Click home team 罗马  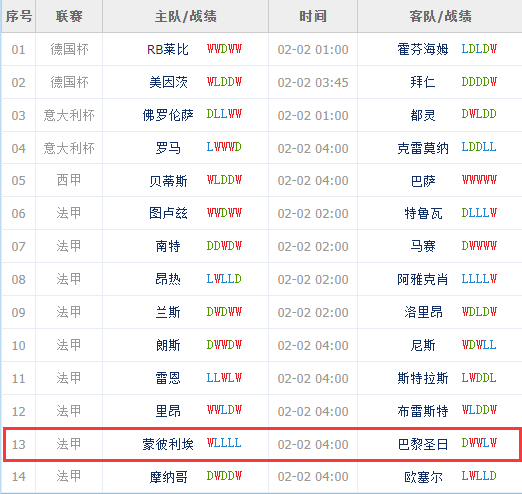tap(168, 148)
